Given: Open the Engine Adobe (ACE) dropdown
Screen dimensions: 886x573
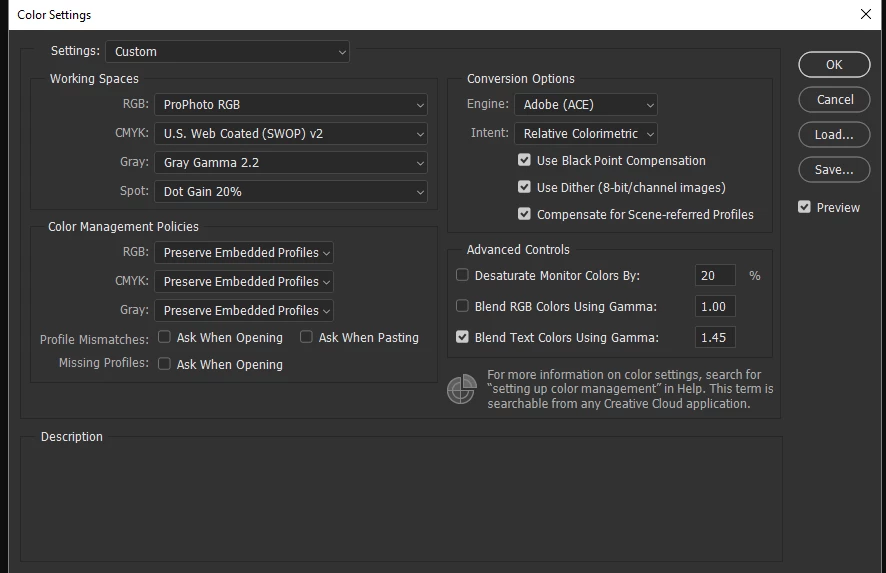Looking at the screenshot, I should coord(585,105).
